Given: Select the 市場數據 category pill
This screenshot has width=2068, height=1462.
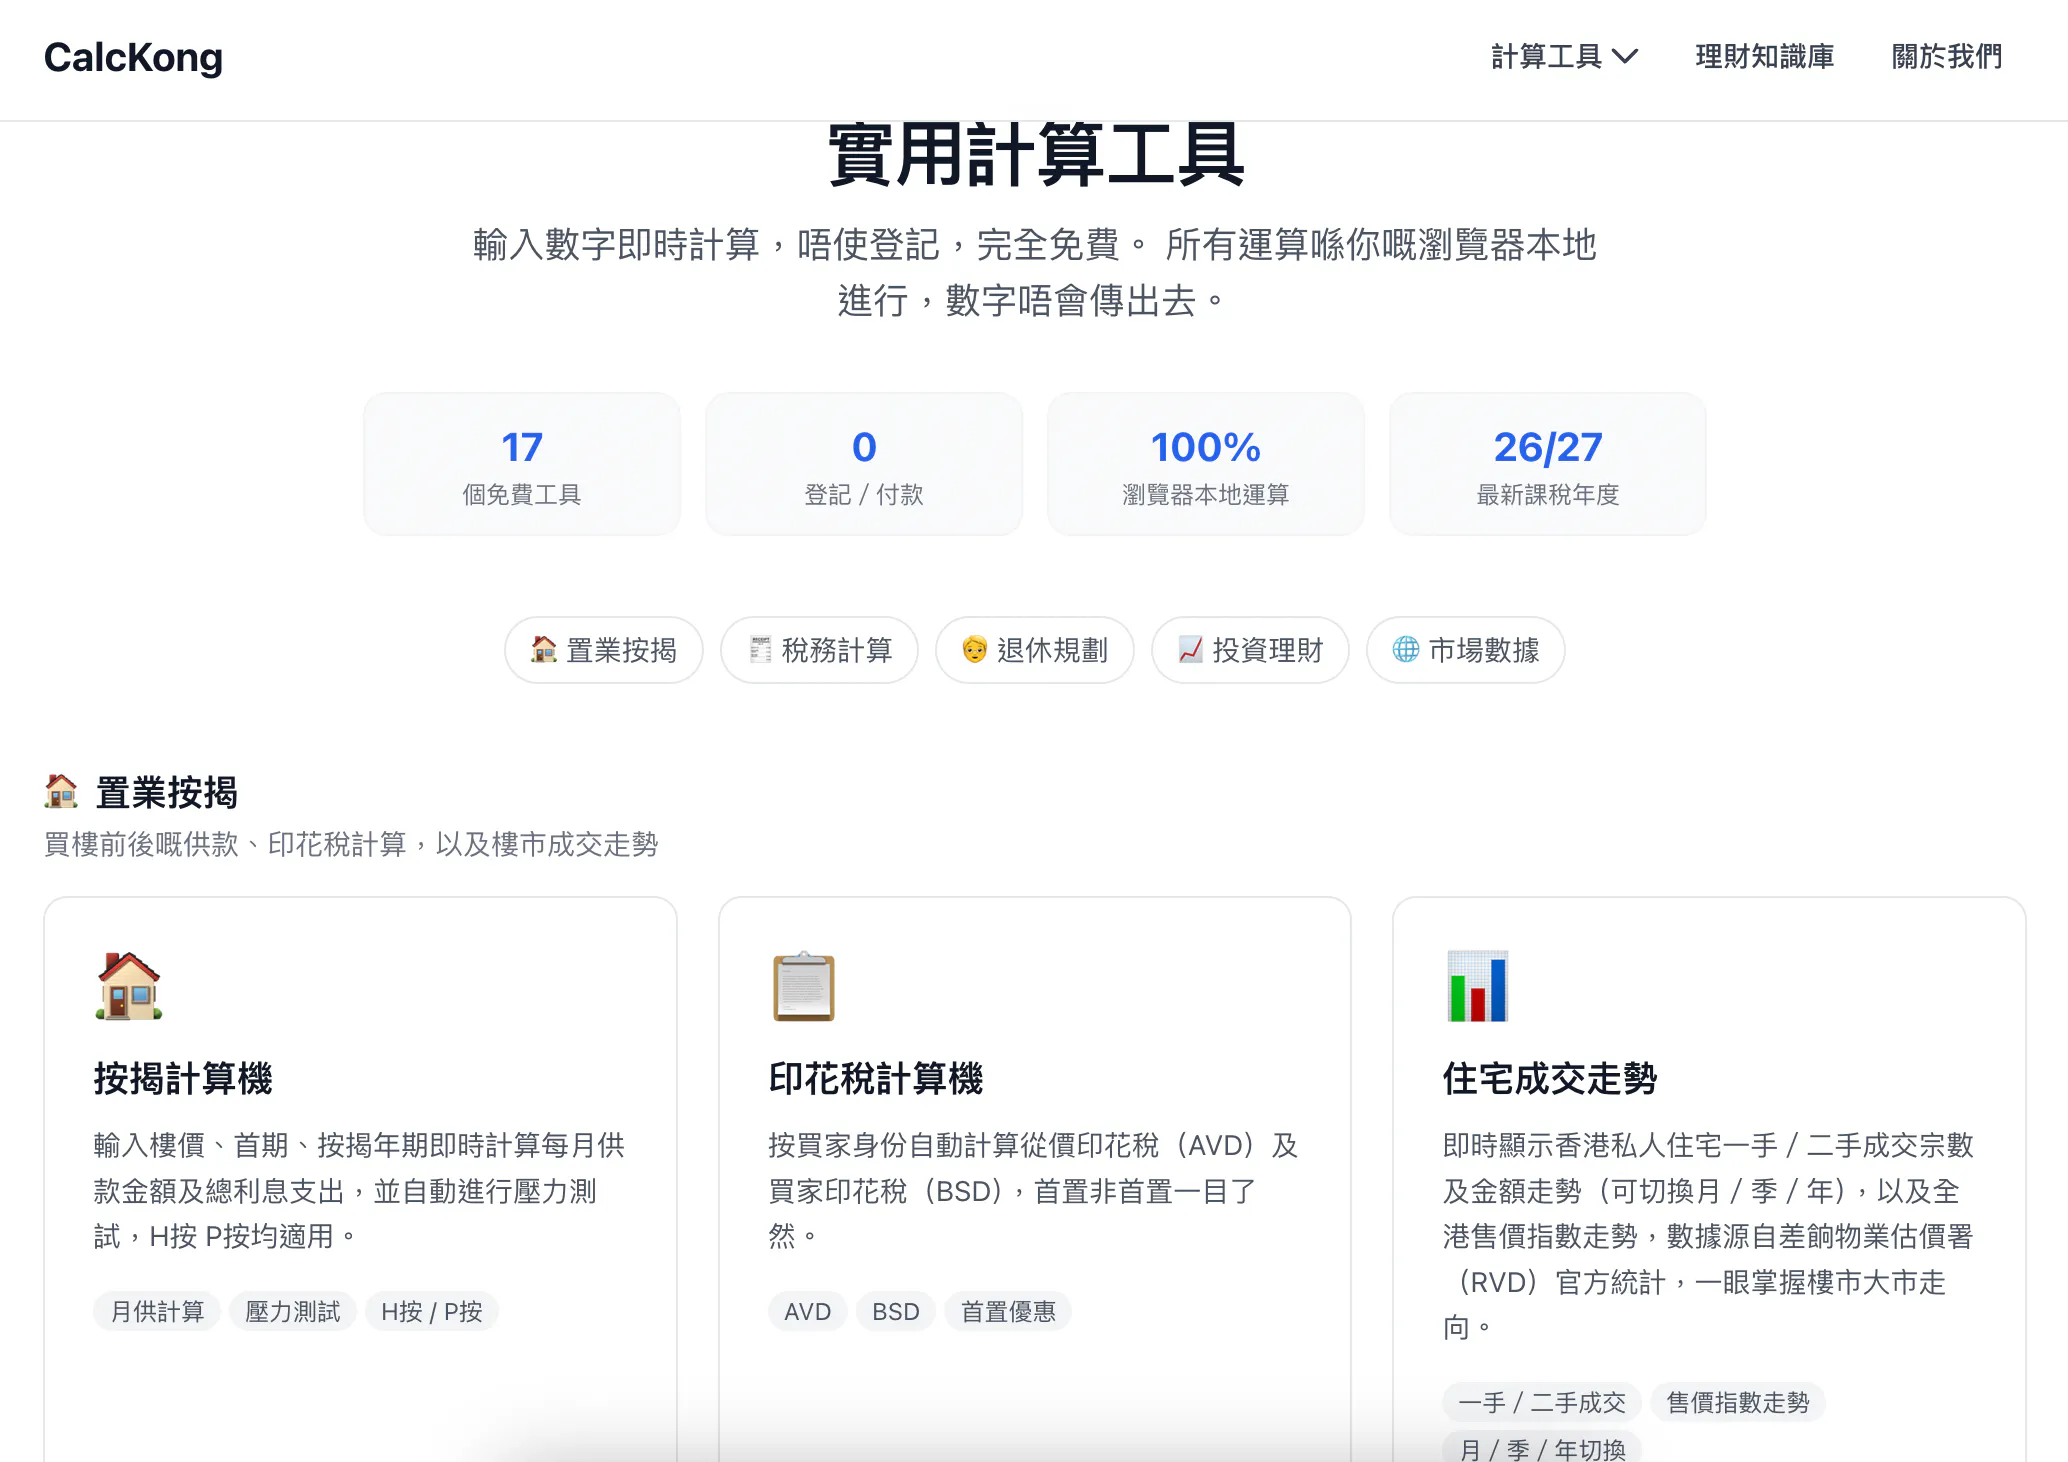Looking at the screenshot, I should pos(1466,650).
